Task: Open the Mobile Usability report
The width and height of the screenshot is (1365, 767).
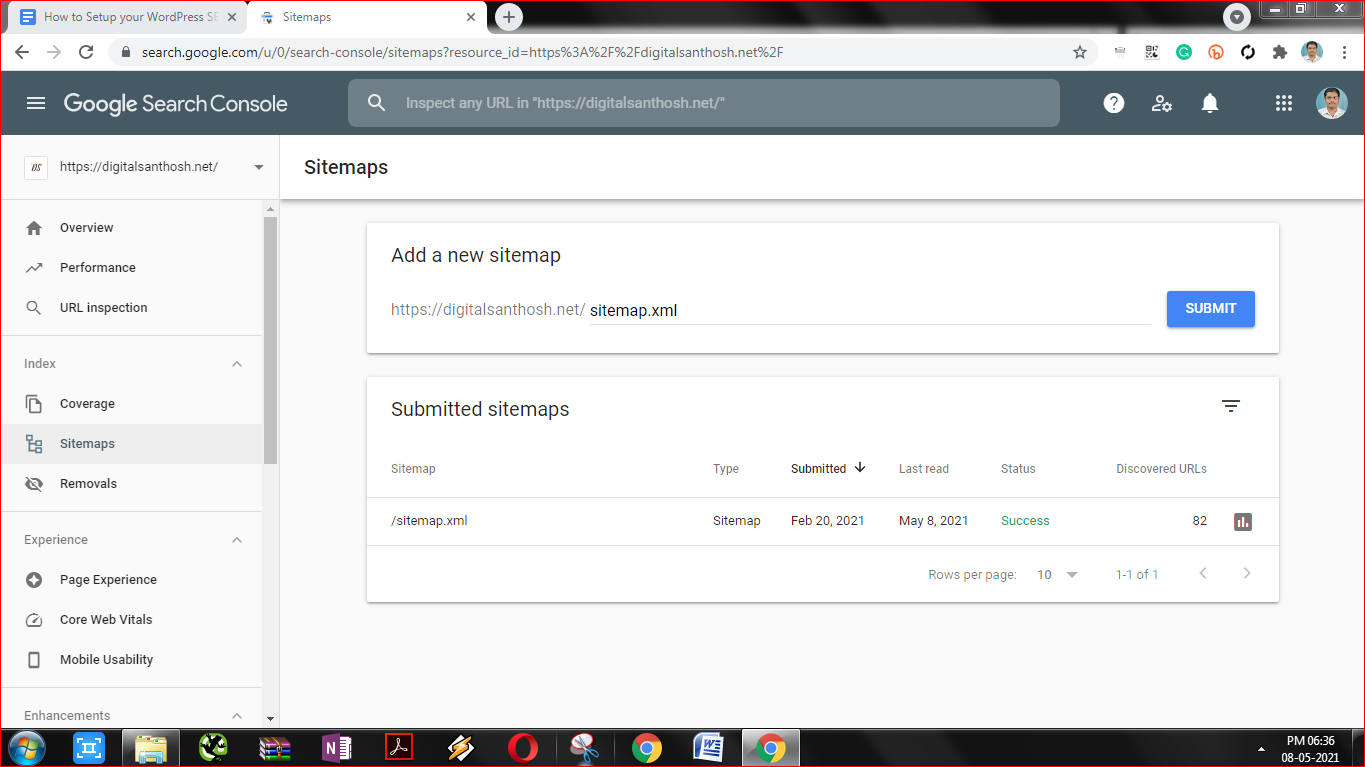Action: (x=131, y=660)
